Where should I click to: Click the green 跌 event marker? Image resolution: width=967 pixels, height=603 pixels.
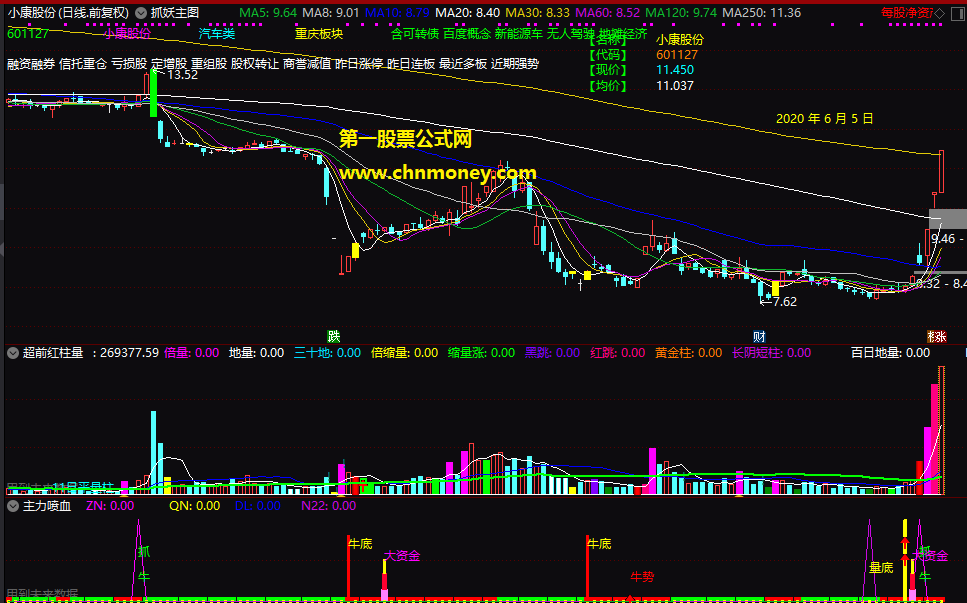[334, 336]
